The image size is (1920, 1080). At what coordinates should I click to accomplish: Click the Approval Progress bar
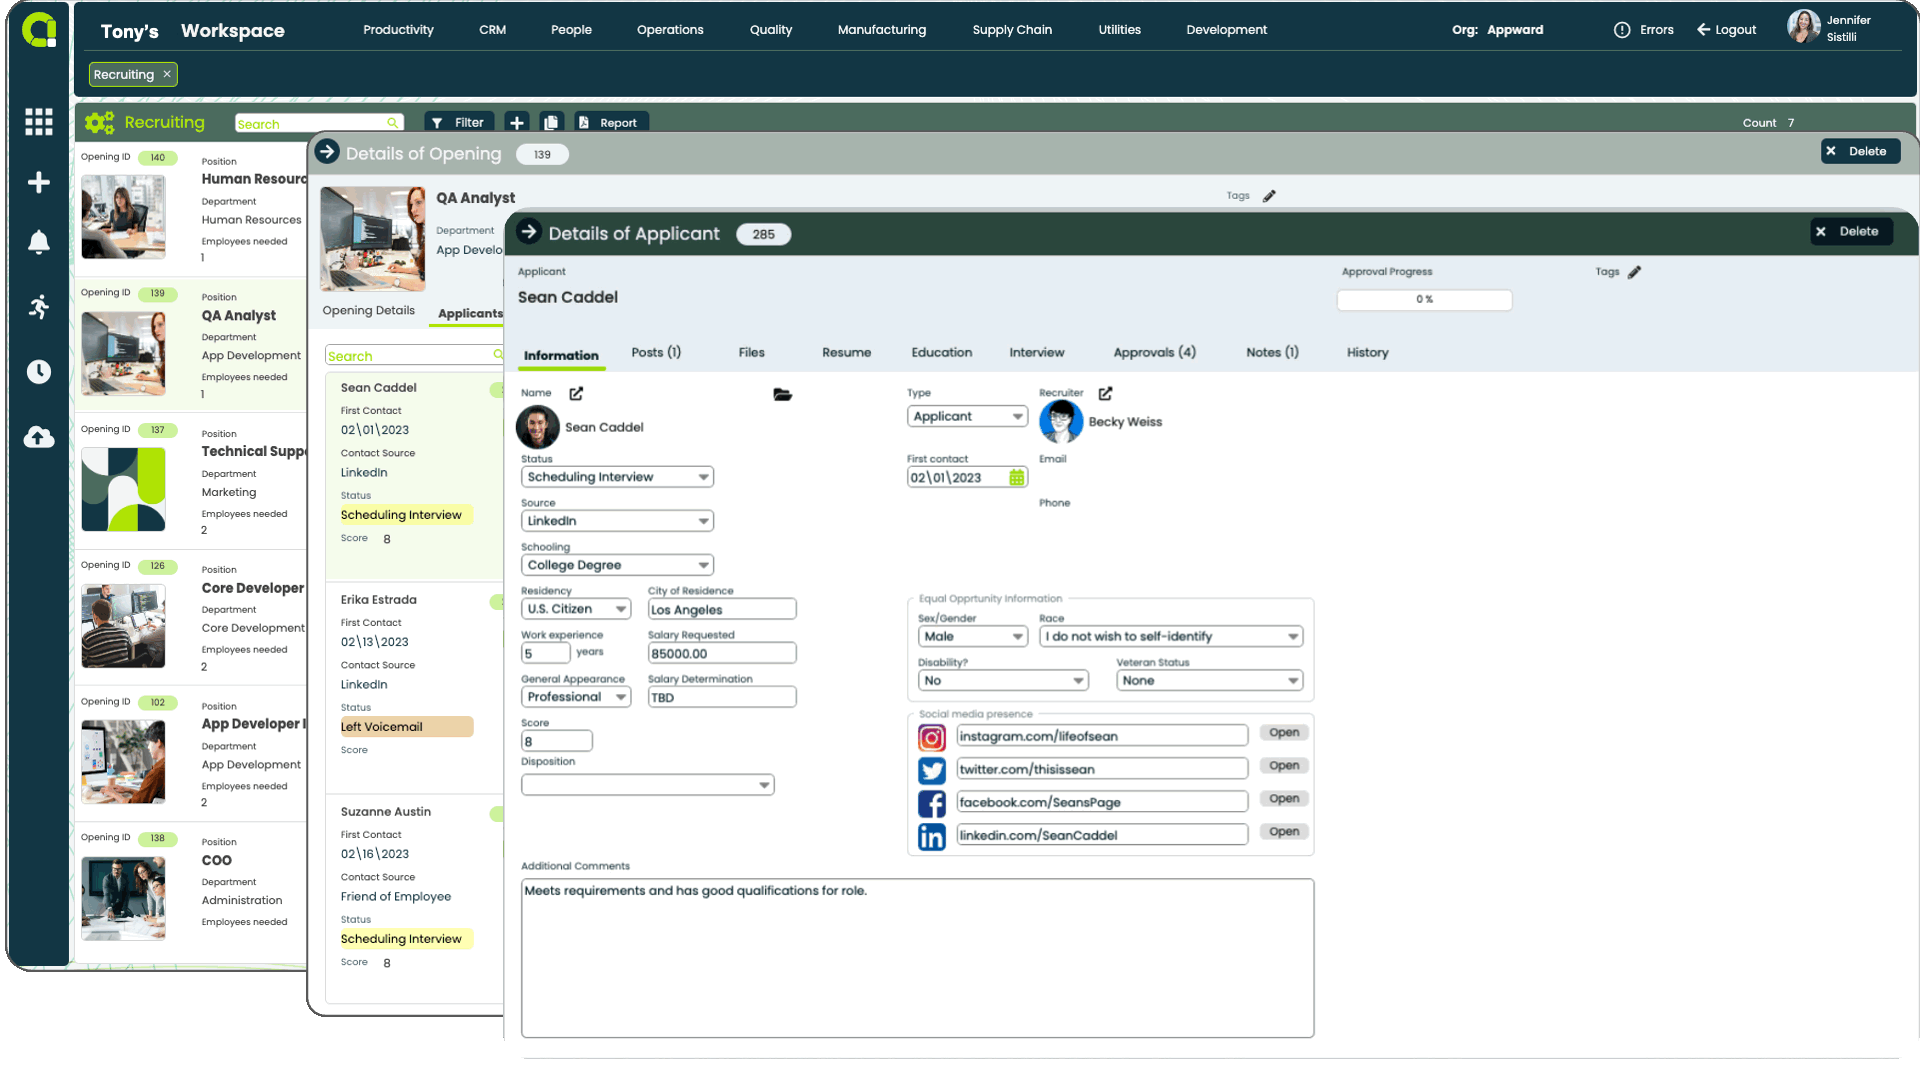(1424, 300)
